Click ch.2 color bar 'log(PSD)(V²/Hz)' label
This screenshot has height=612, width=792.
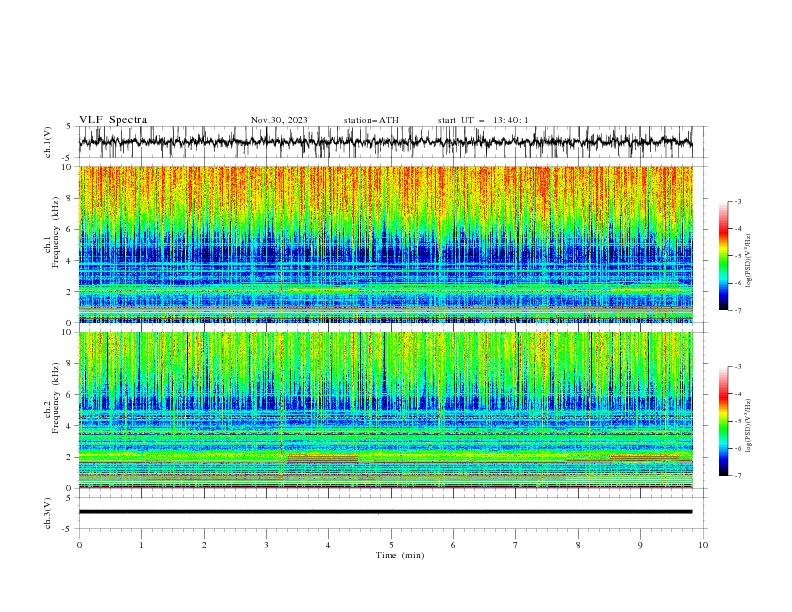click(x=749, y=425)
